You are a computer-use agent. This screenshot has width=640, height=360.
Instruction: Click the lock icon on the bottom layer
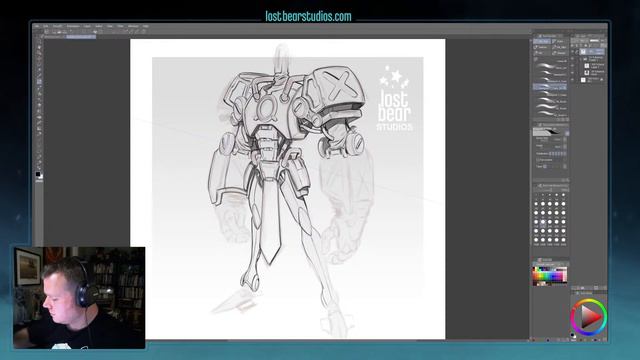pyautogui.click(x=602, y=80)
